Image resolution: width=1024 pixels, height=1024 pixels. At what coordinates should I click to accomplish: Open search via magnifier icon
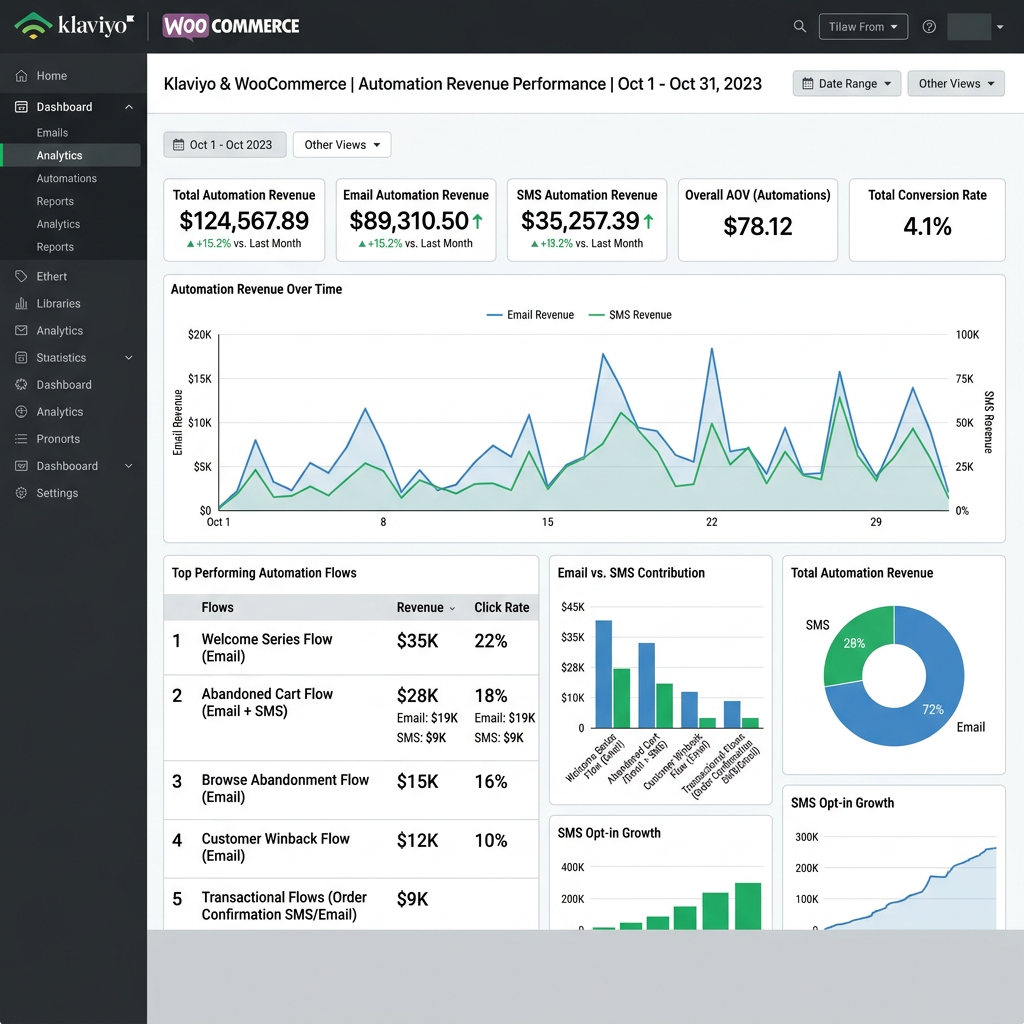tap(799, 26)
